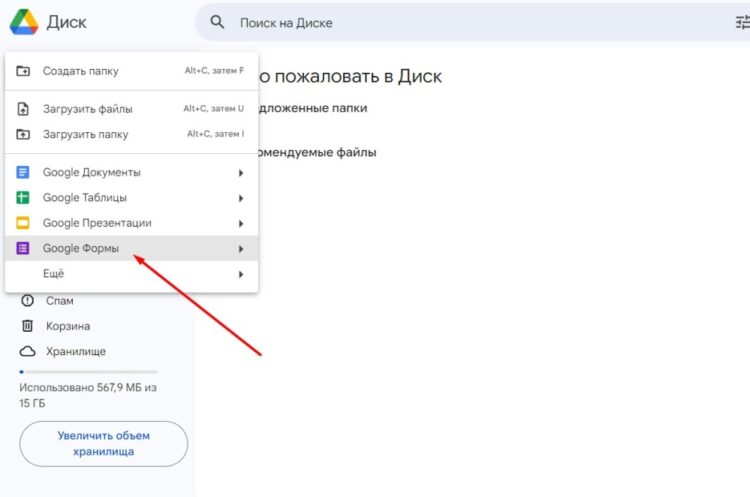The height and width of the screenshot is (497, 750).
Task: Select Google Презентации menu item
Action: [x=132, y=223]
